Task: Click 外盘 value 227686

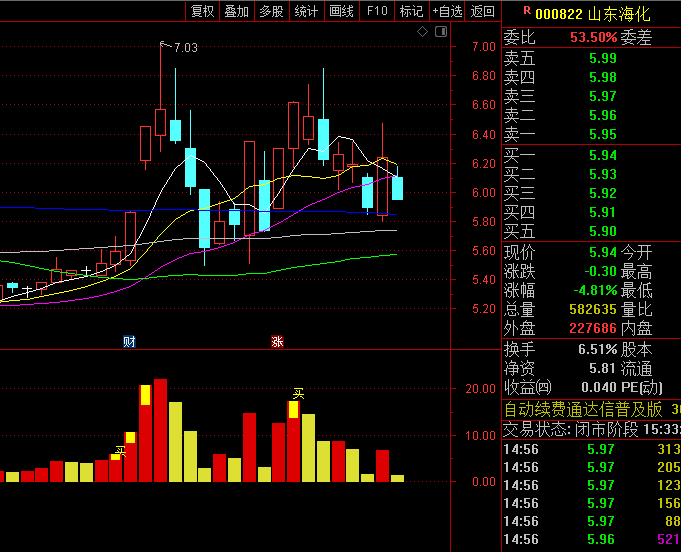Action: point(593,328)
